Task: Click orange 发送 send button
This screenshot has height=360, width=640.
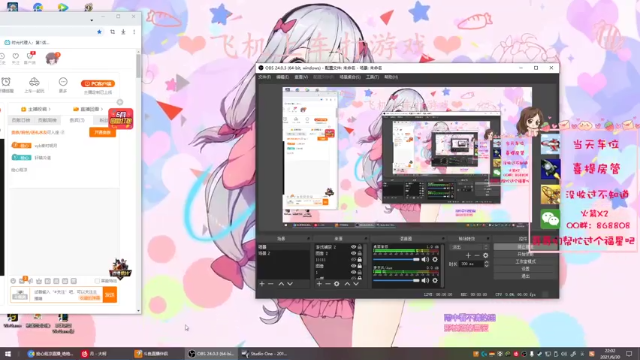Action: (x=110, y=295)
